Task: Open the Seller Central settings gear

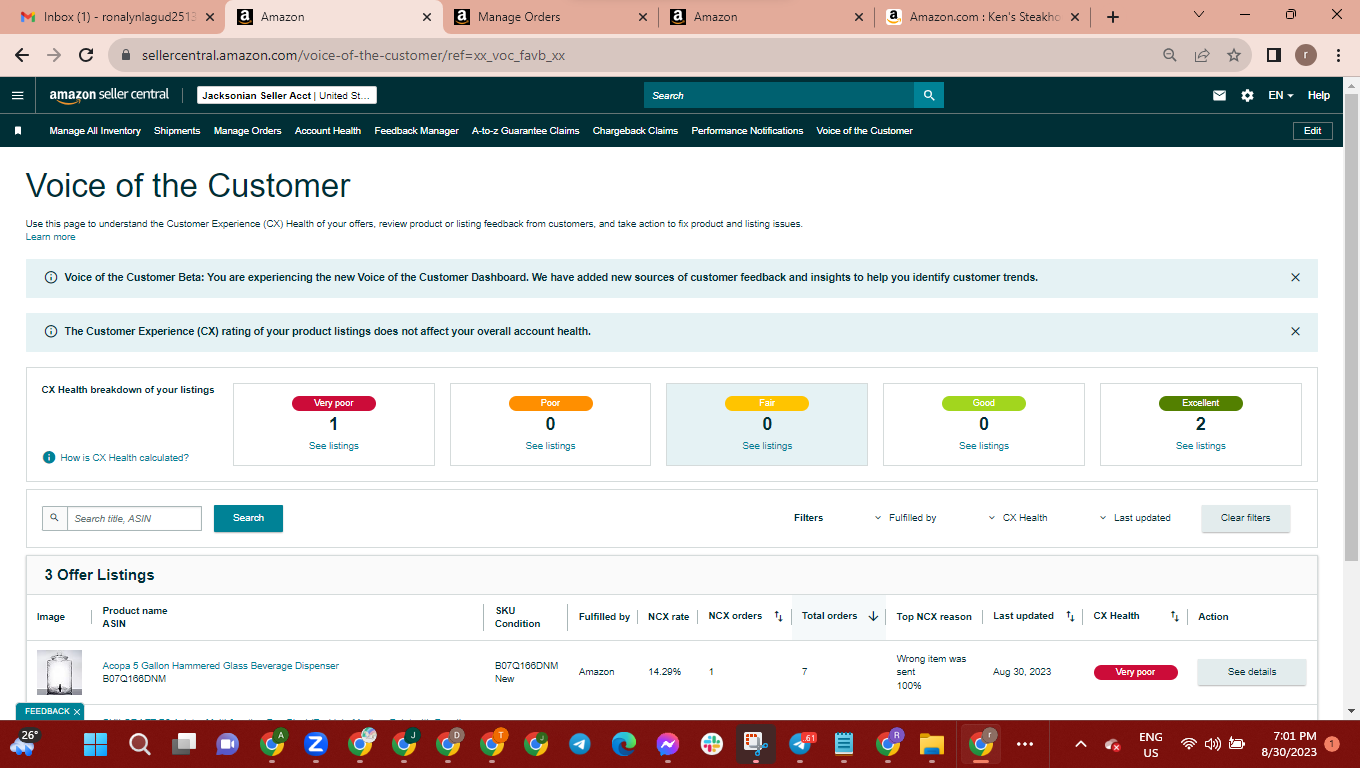Action: [1247, 95]
